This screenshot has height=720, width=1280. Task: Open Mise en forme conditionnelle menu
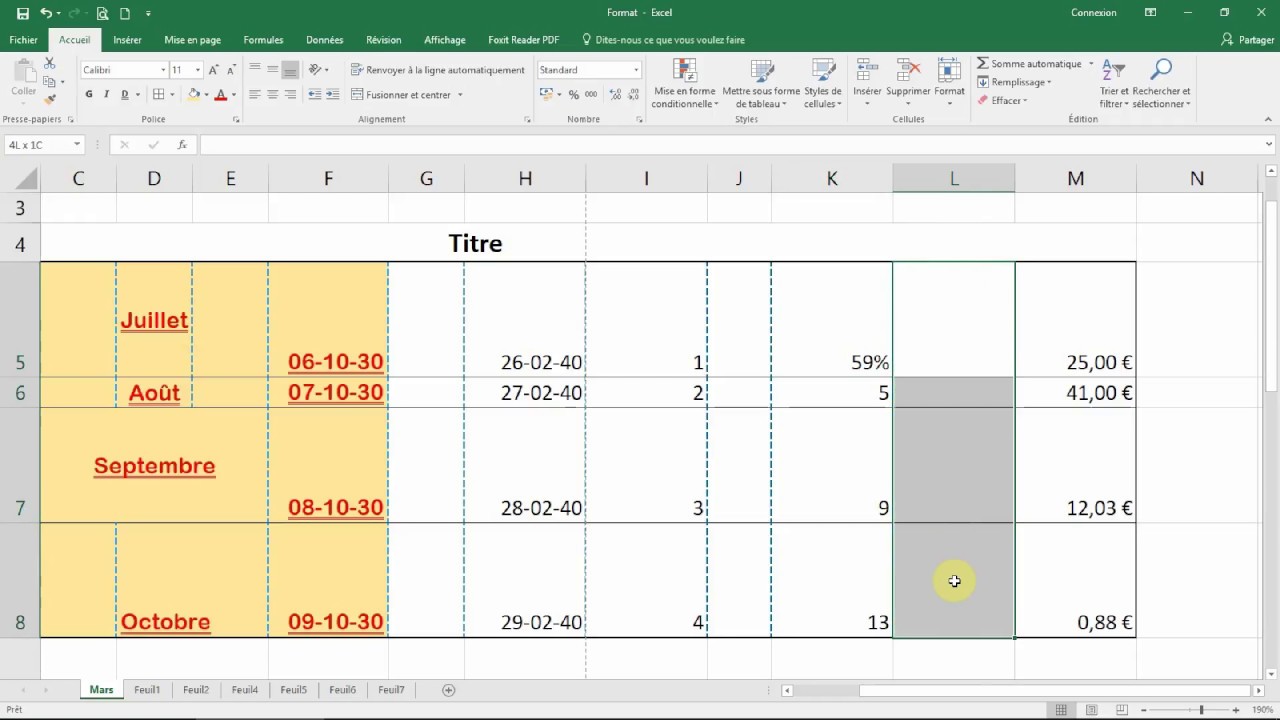685,83
